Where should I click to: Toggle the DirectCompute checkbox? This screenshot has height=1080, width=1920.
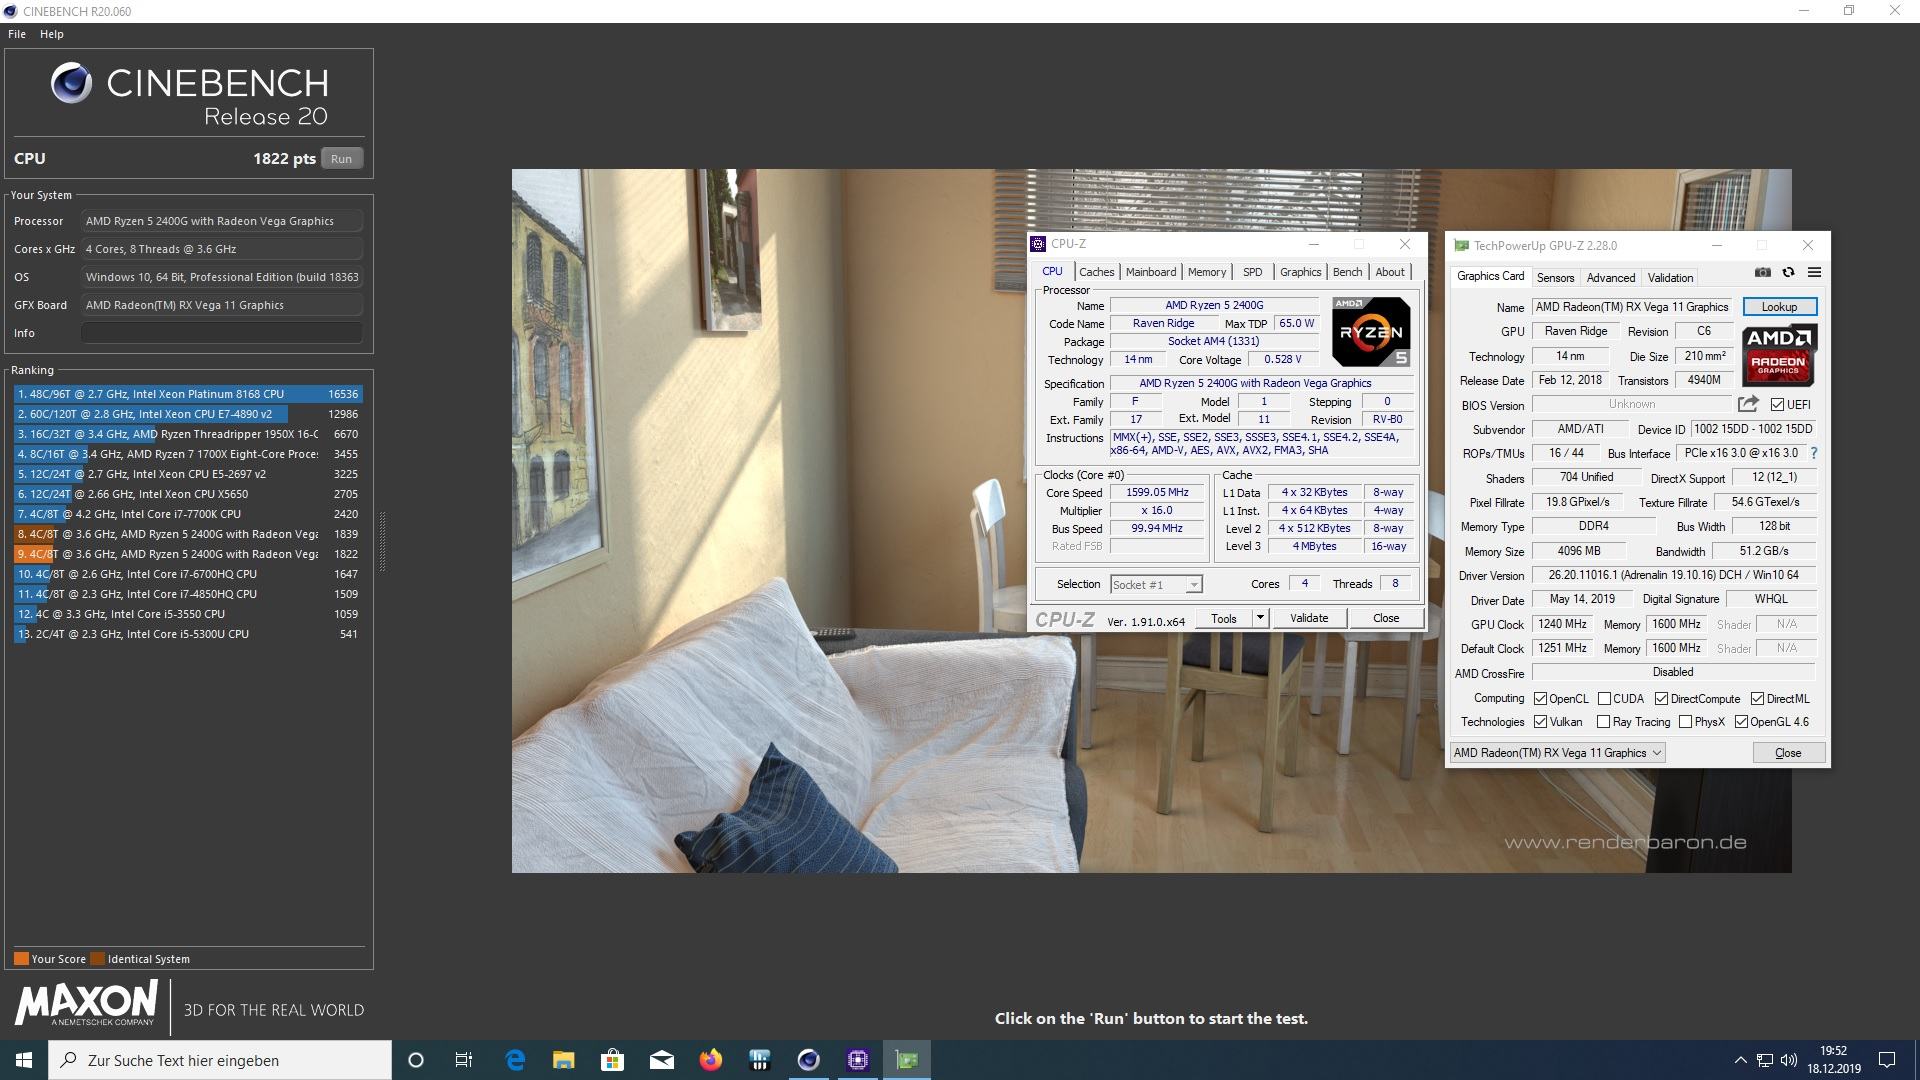[1661, 699]
